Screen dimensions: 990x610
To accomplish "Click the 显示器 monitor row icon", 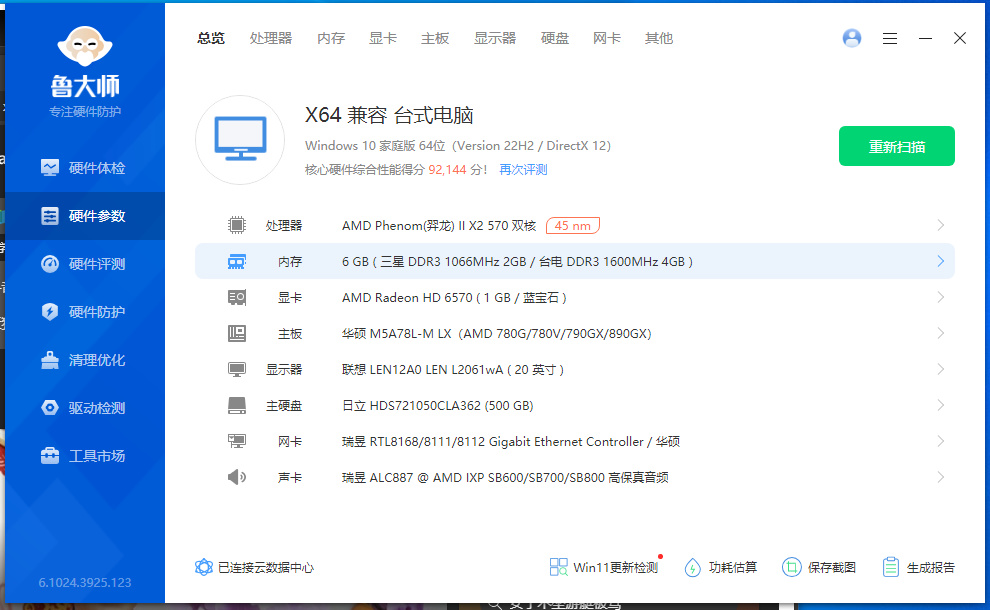I will point(237,369).
